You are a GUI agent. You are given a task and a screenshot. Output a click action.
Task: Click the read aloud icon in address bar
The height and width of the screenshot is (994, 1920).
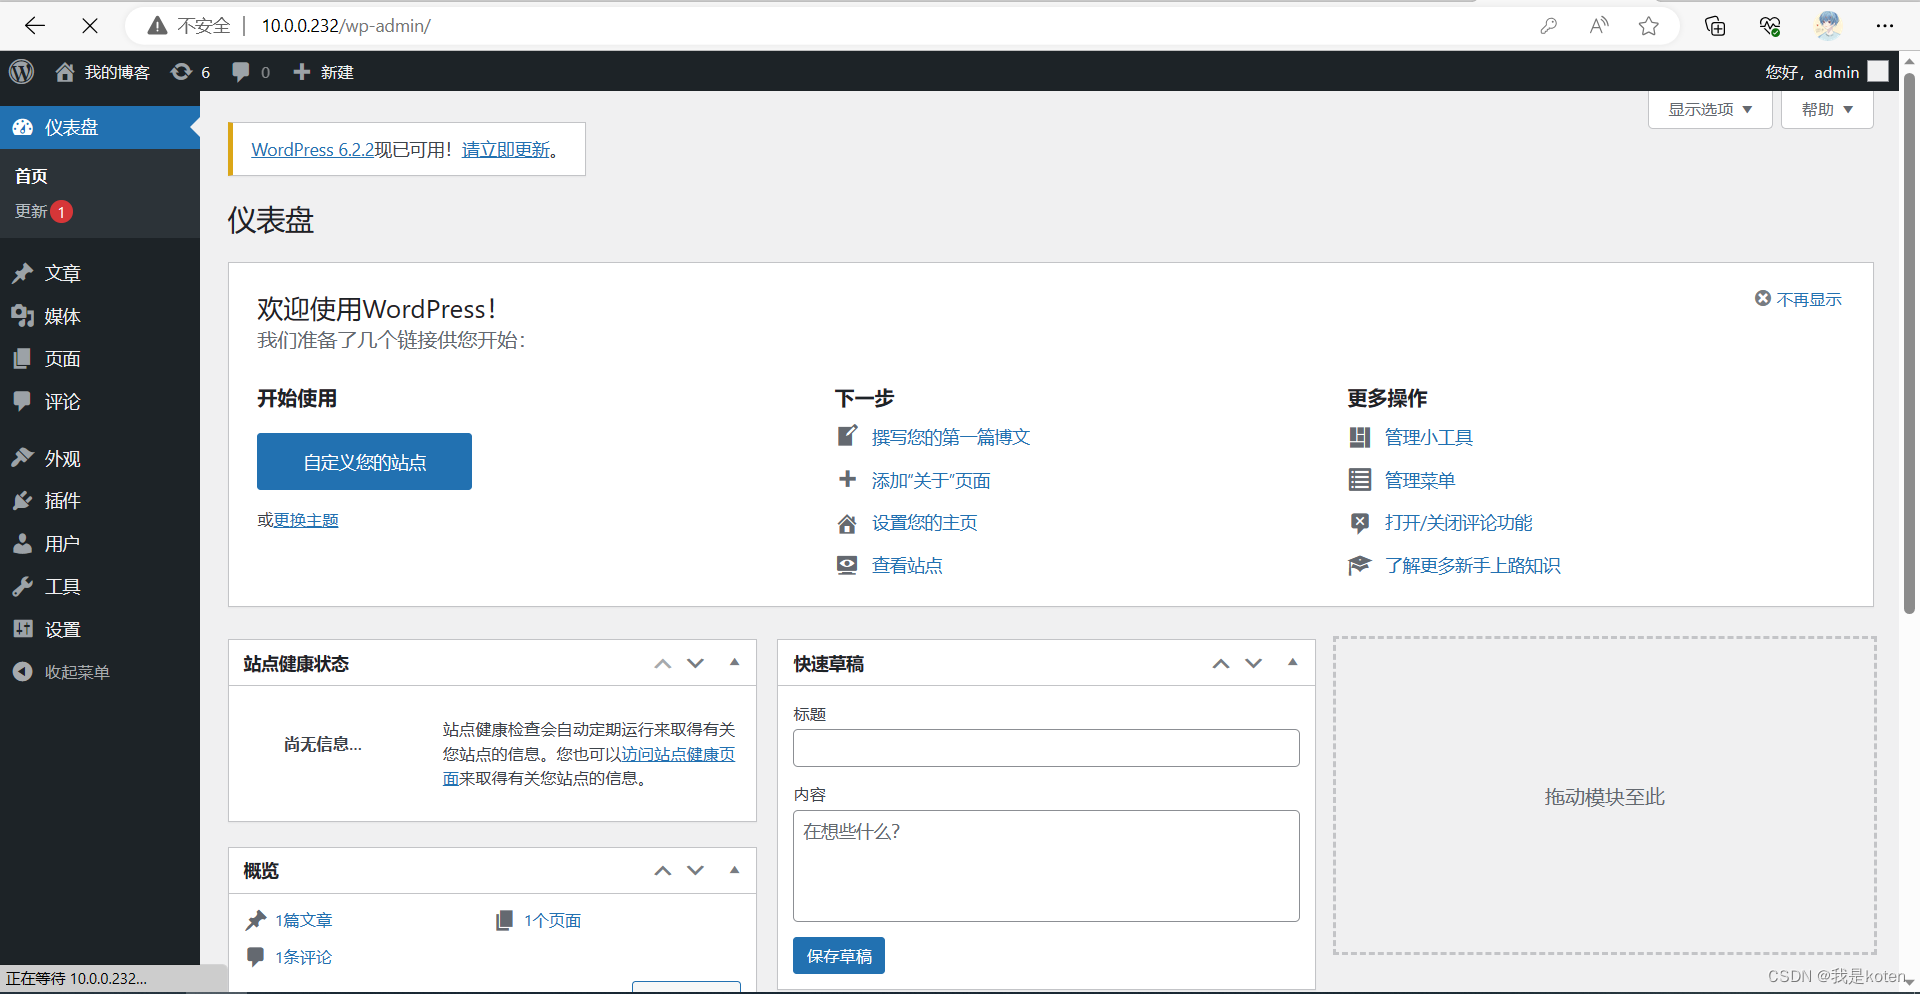click(1599, 26)
